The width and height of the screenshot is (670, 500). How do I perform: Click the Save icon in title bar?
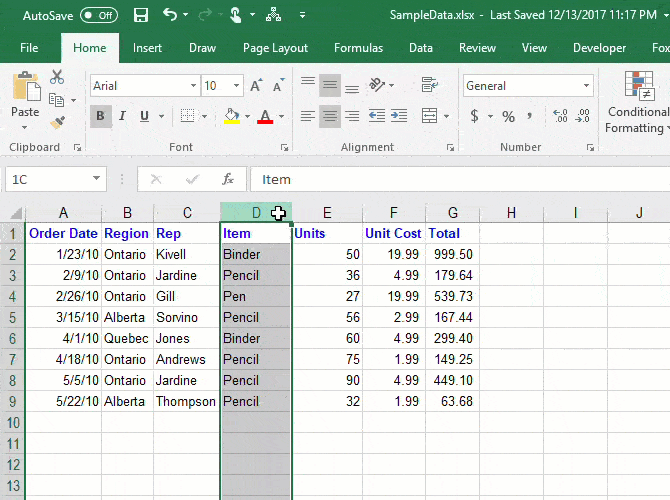[141, 15]
